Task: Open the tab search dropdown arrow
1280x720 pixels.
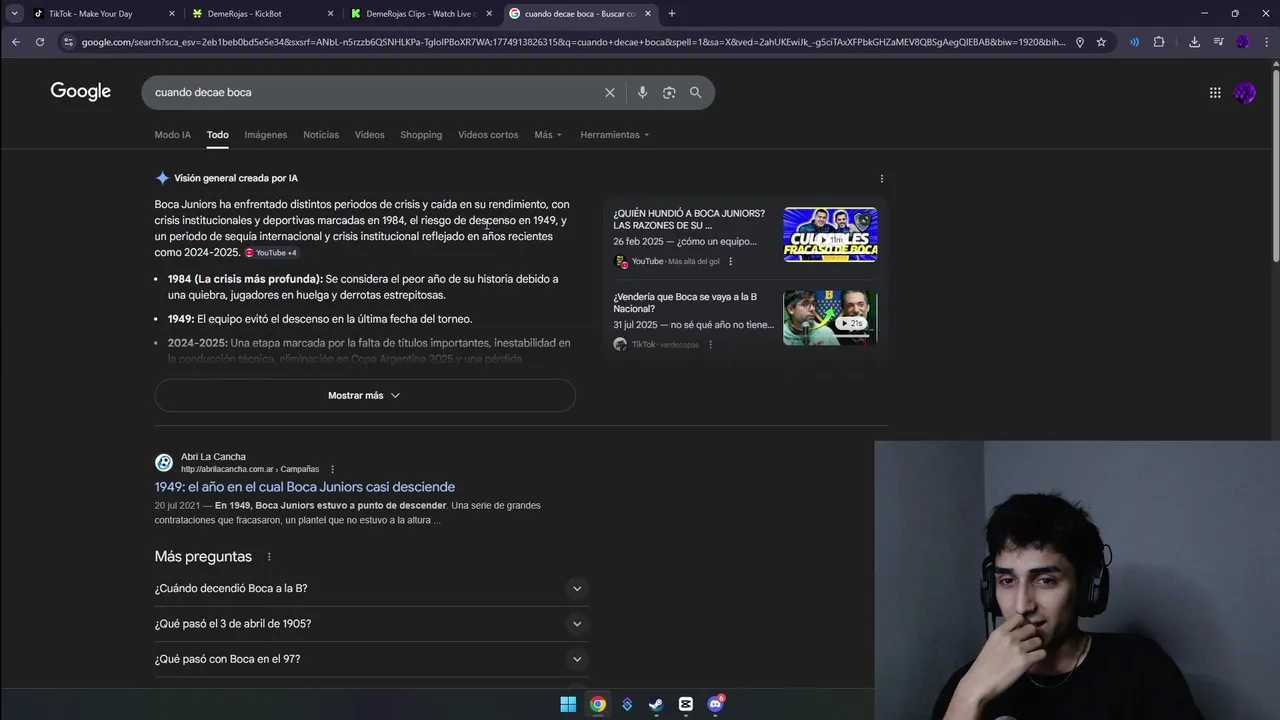Action: click(14, 14)
